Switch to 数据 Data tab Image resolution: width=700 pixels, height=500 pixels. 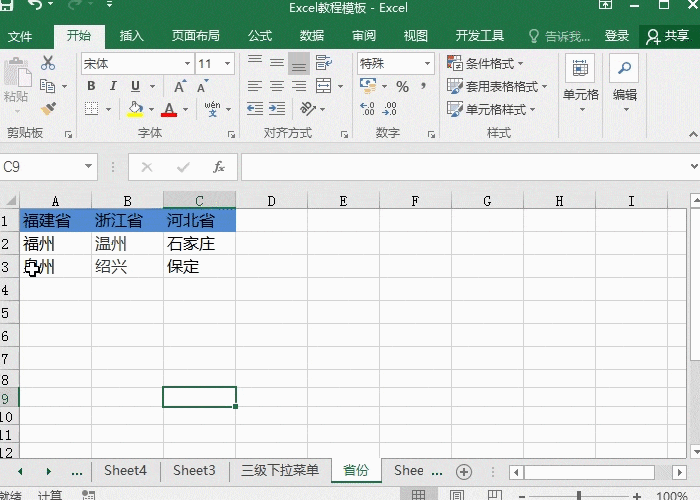pos(312,36)
